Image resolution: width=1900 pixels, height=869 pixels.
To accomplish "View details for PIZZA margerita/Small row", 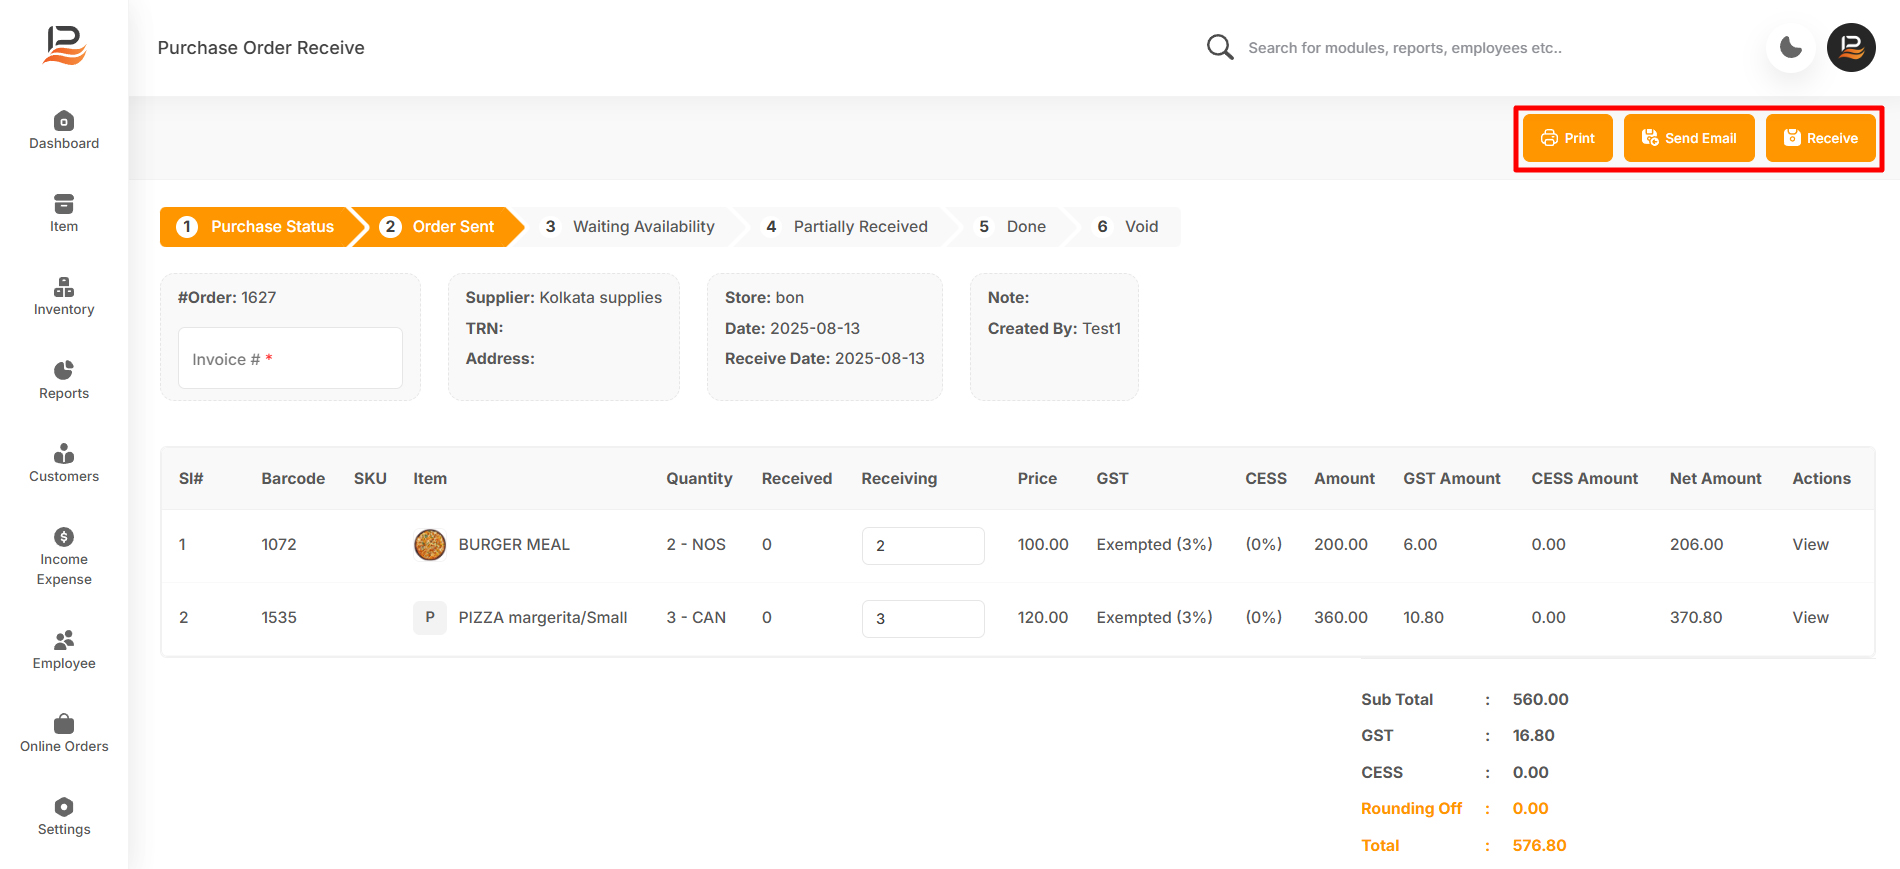I will point(1810,618).
